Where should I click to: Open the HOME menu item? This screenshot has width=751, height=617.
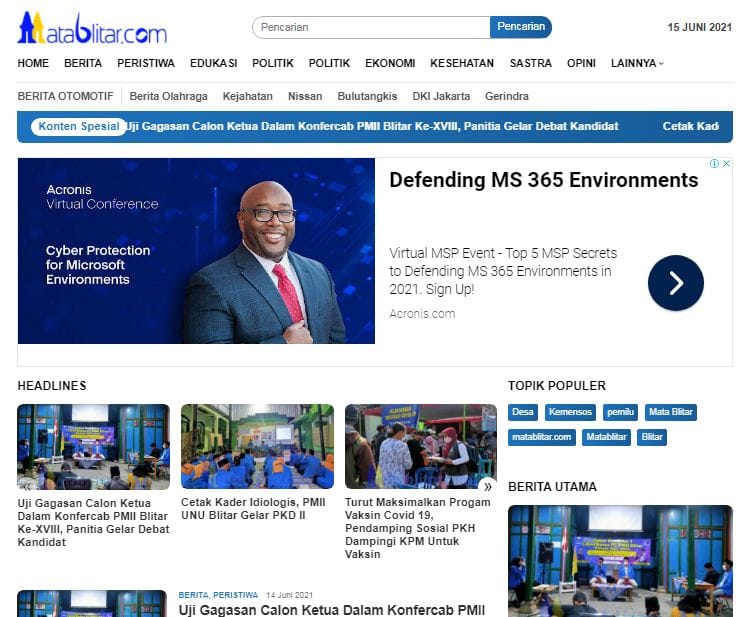(33, 63)
